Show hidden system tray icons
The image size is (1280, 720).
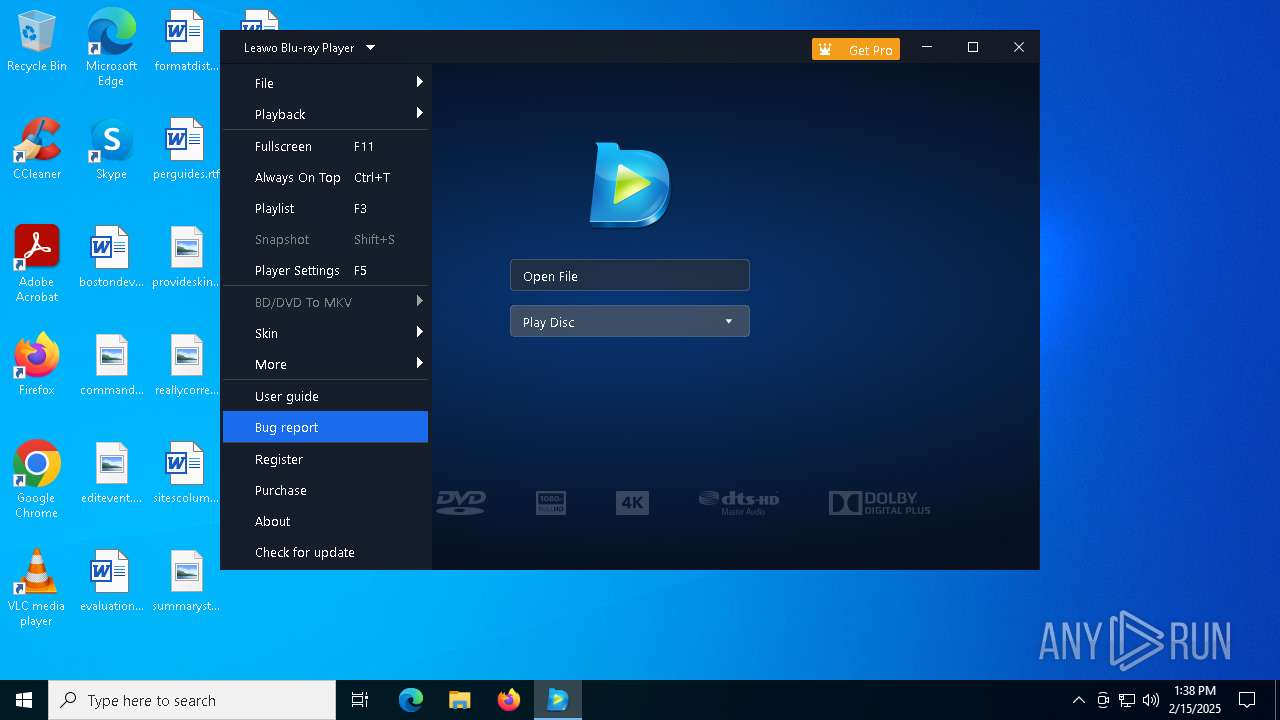pos(1078,700)
